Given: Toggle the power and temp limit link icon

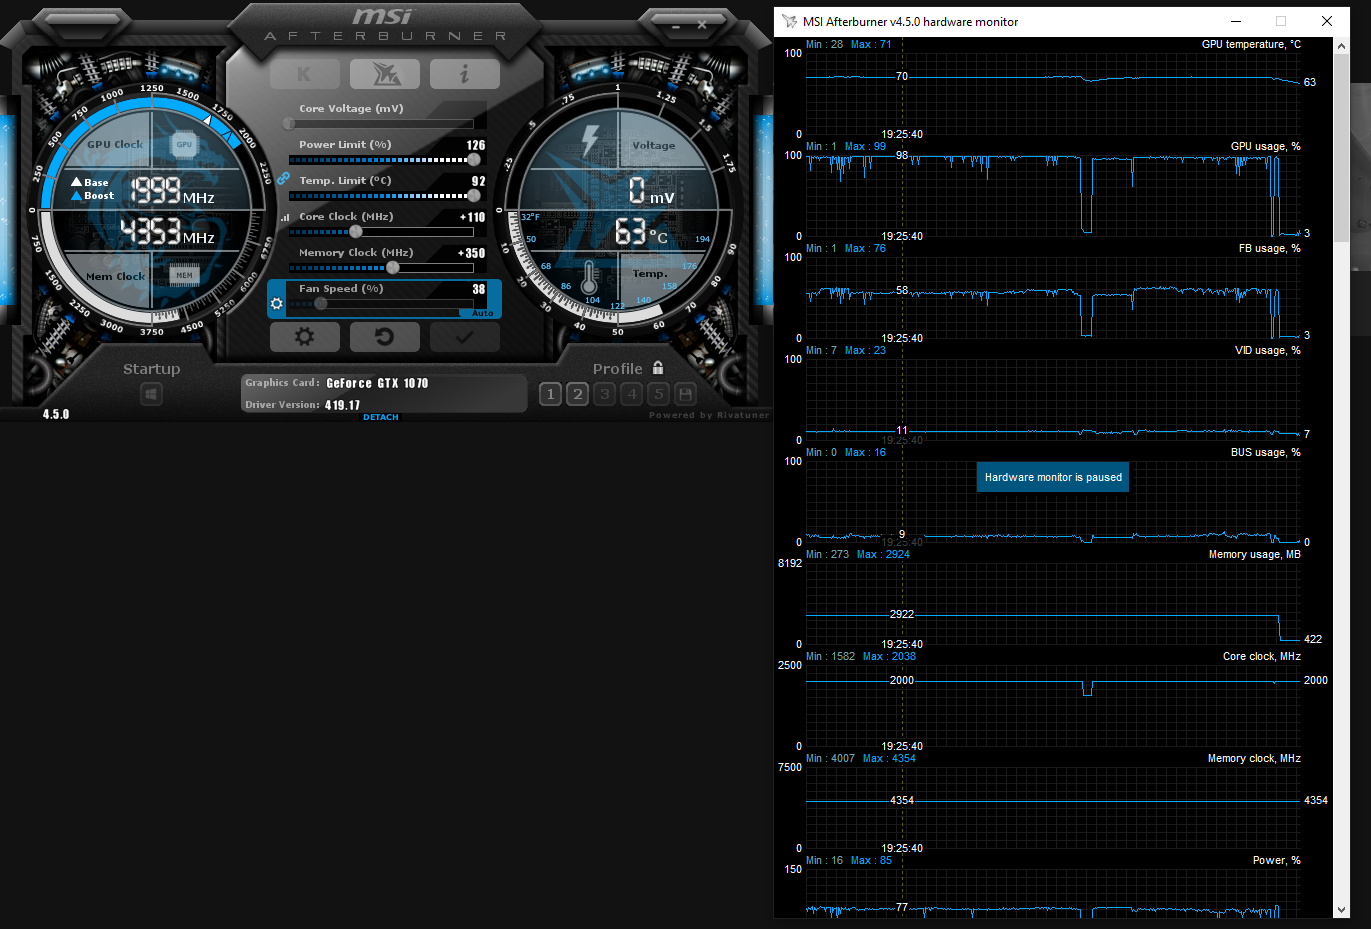Looking at the screenshot, I should point(283,178).
